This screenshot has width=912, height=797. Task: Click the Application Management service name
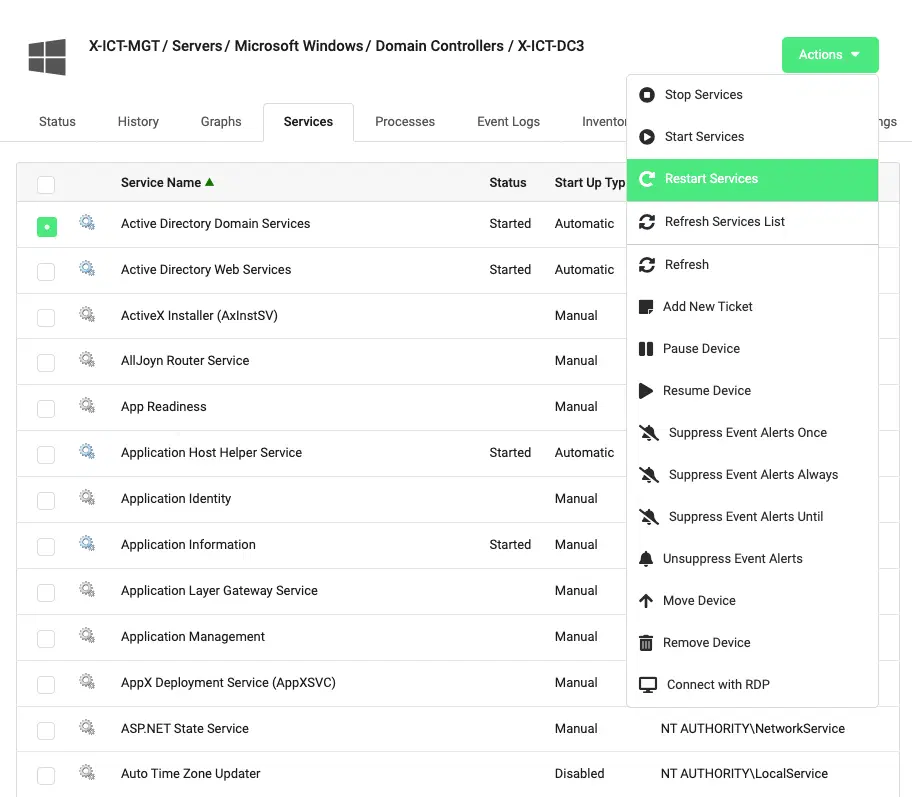193,636
